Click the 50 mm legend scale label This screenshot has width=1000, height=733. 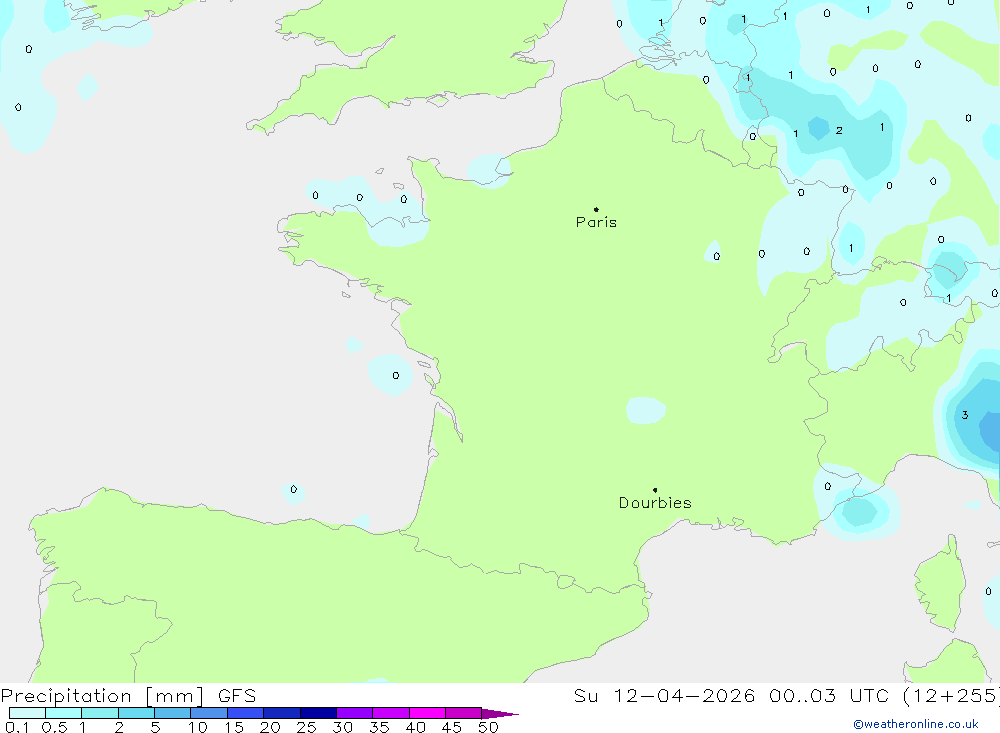click(488, 727)
